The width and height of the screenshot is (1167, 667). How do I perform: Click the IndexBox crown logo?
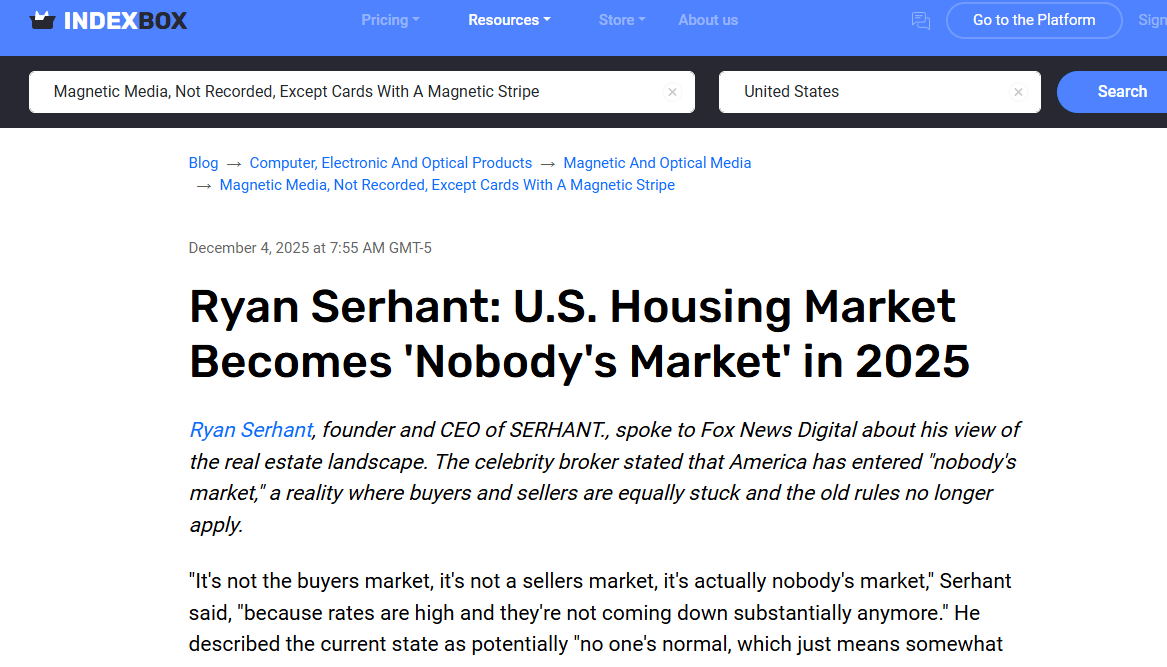point(43,20)
